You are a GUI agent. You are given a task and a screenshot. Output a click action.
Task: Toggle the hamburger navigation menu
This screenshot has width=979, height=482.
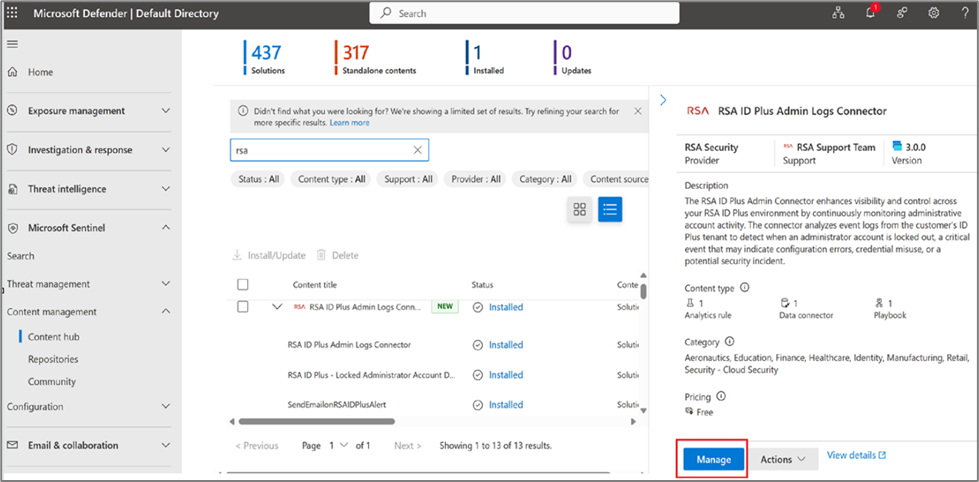tap(13, 44)
